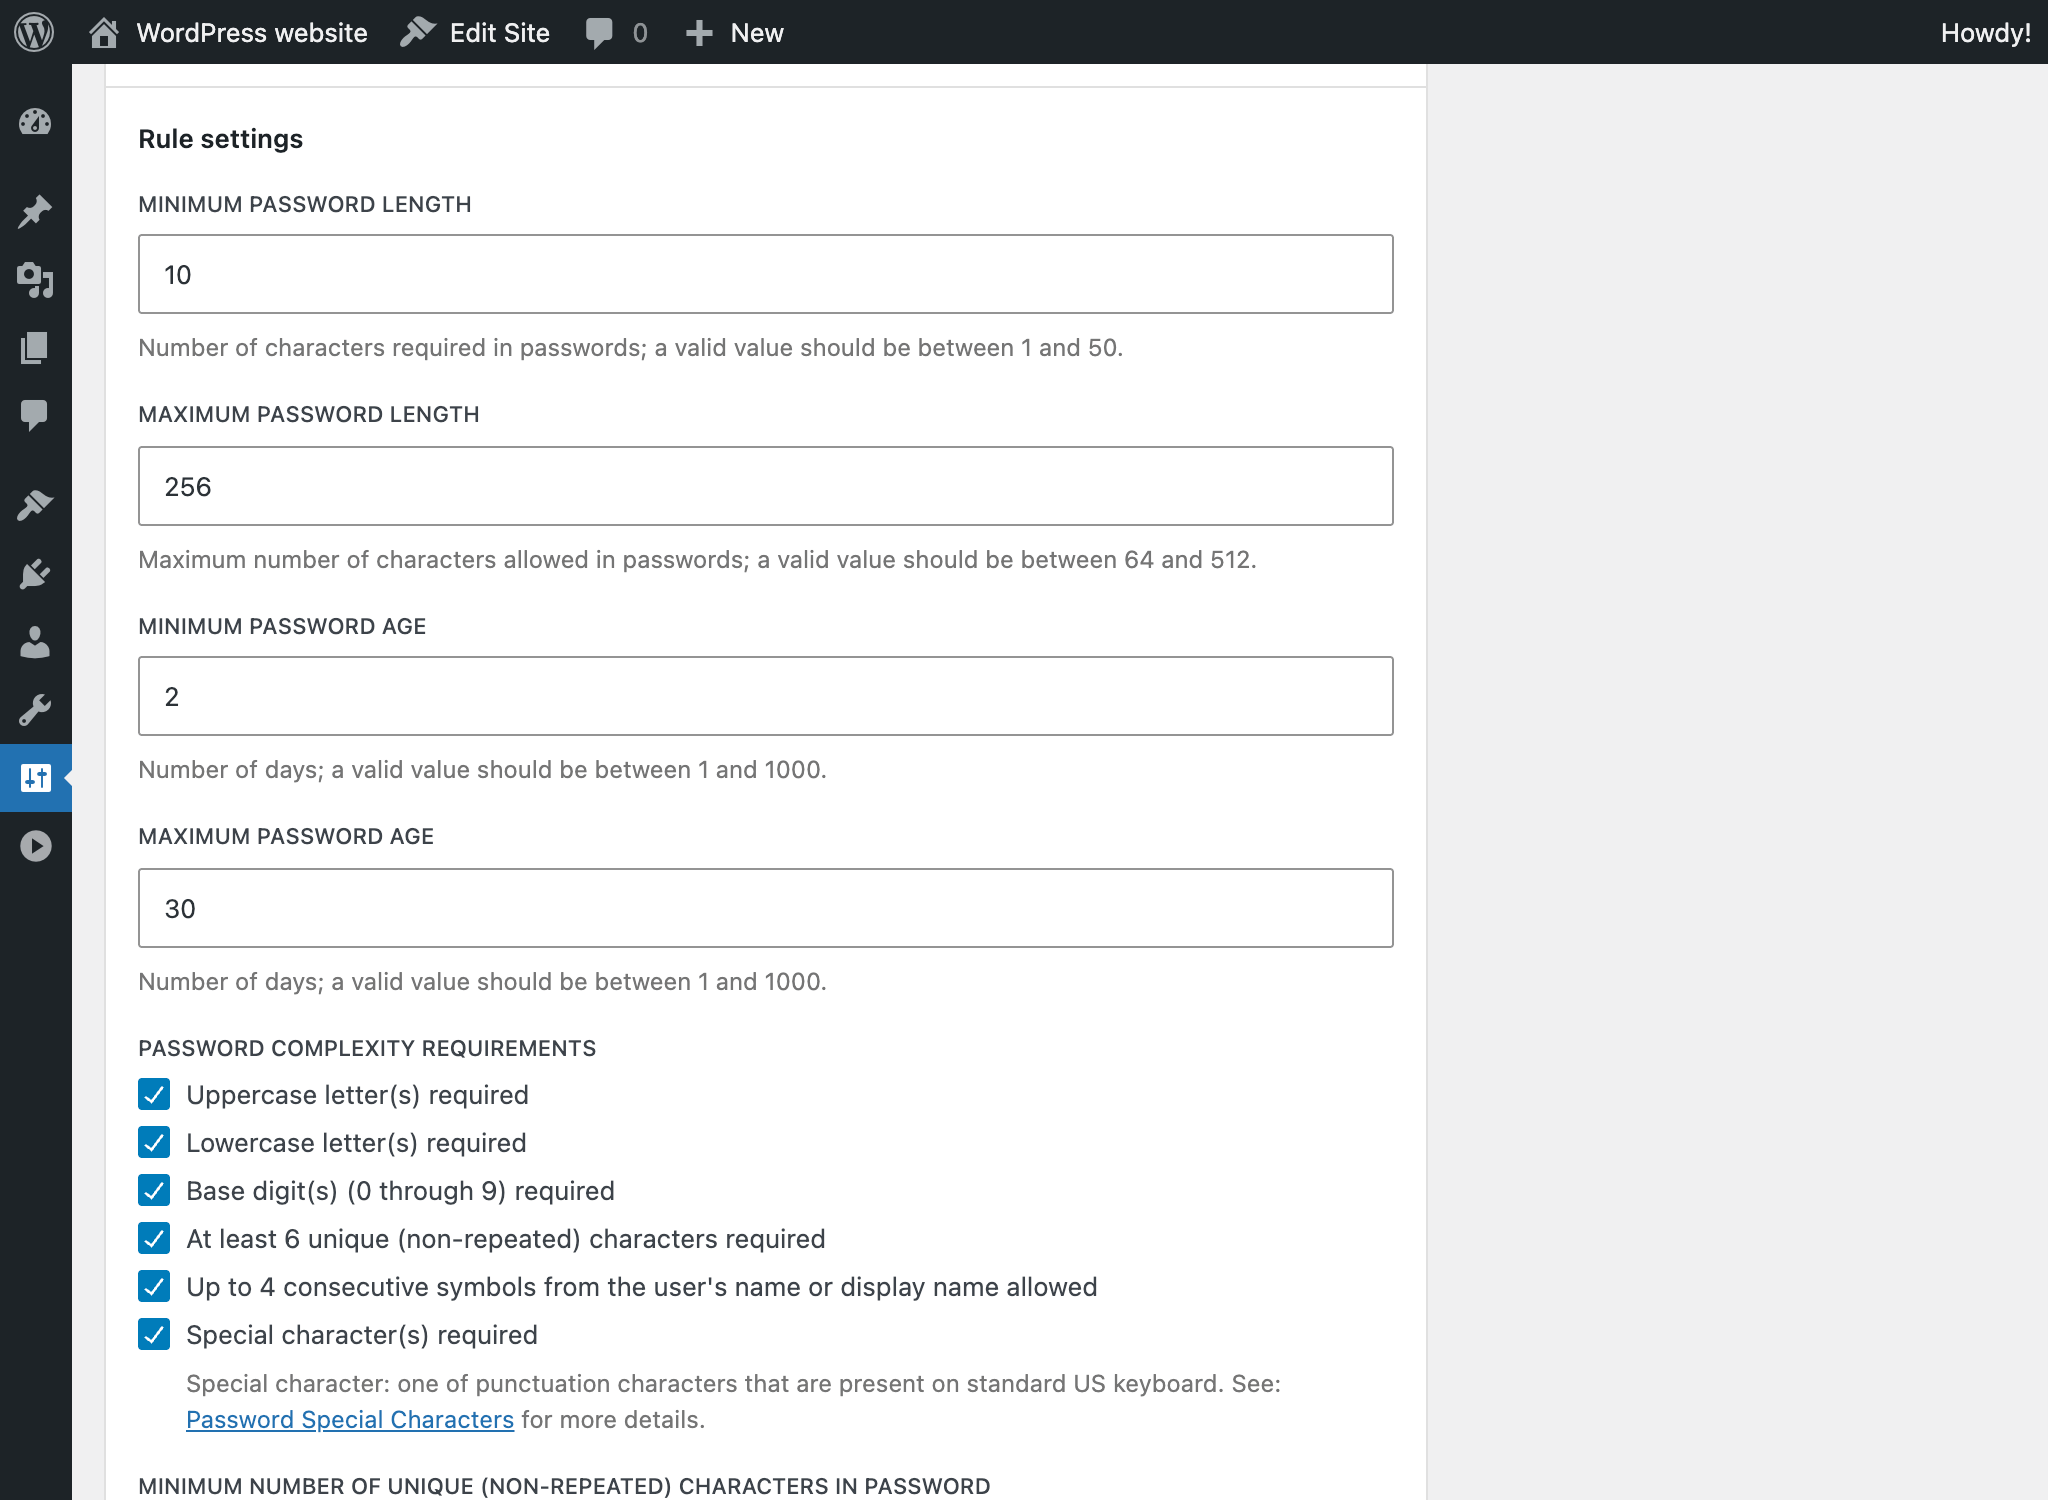The image size is (2048, 1500).
Task: Open the Appearance brush icon
Action: point(35,505)
